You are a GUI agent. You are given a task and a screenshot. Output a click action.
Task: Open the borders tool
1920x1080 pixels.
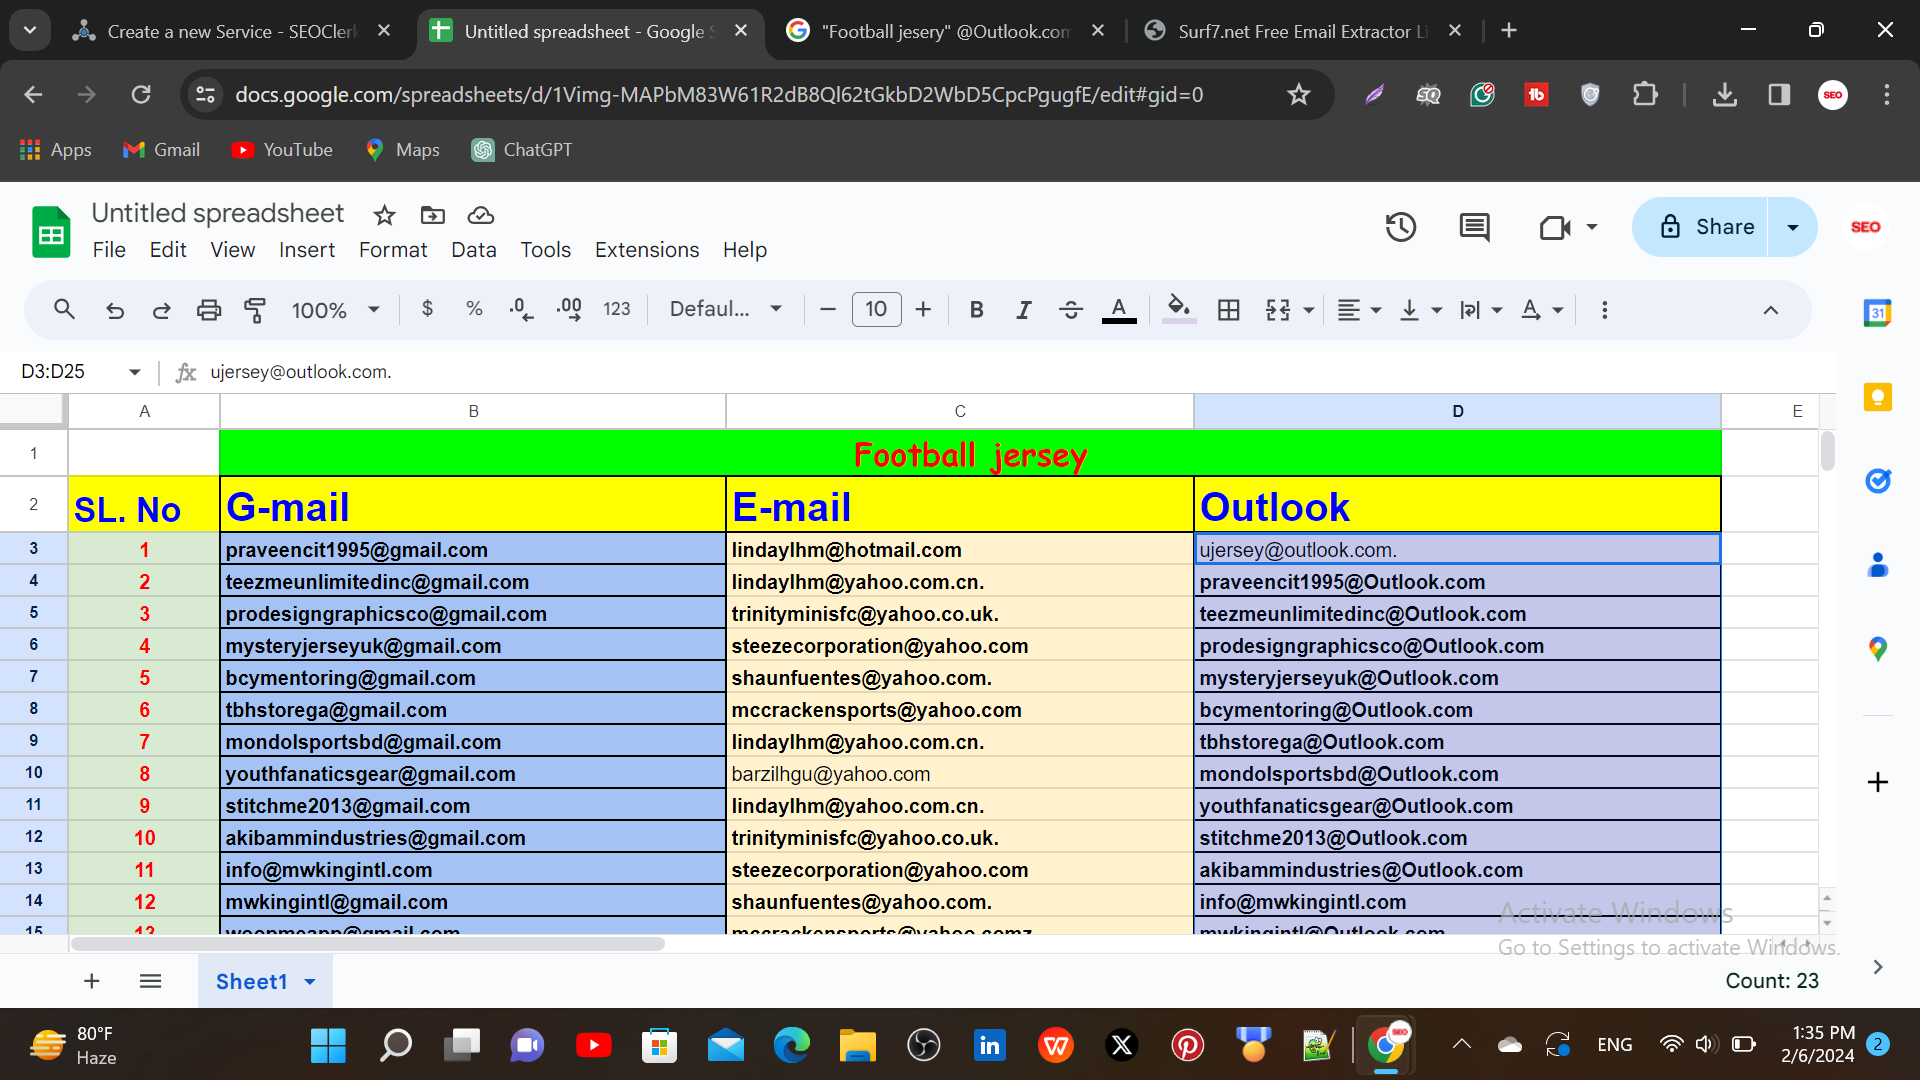coord(1228,310)
